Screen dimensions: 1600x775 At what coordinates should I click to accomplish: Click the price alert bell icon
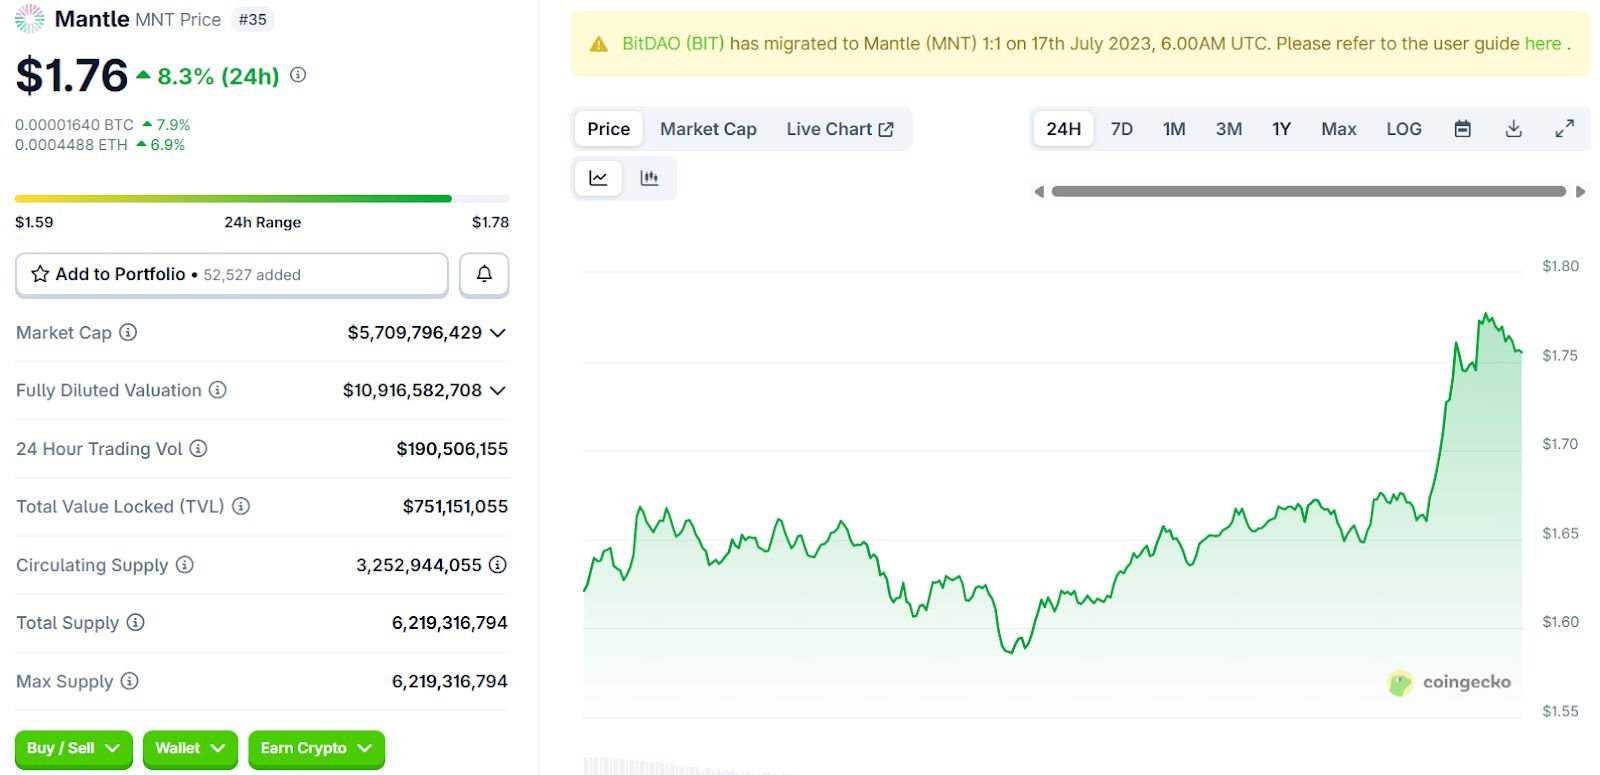(x=484, y=274)
